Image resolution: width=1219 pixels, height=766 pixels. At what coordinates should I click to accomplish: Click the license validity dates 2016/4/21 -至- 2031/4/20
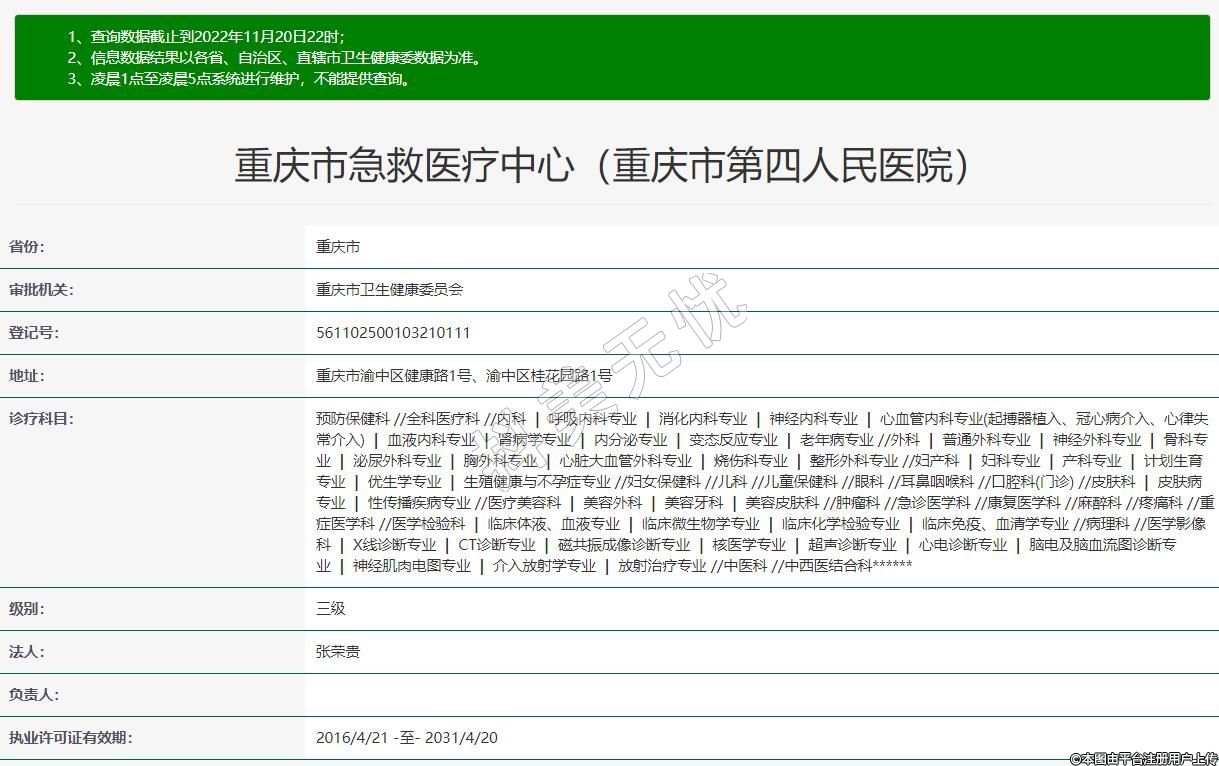tap(407, 738)
